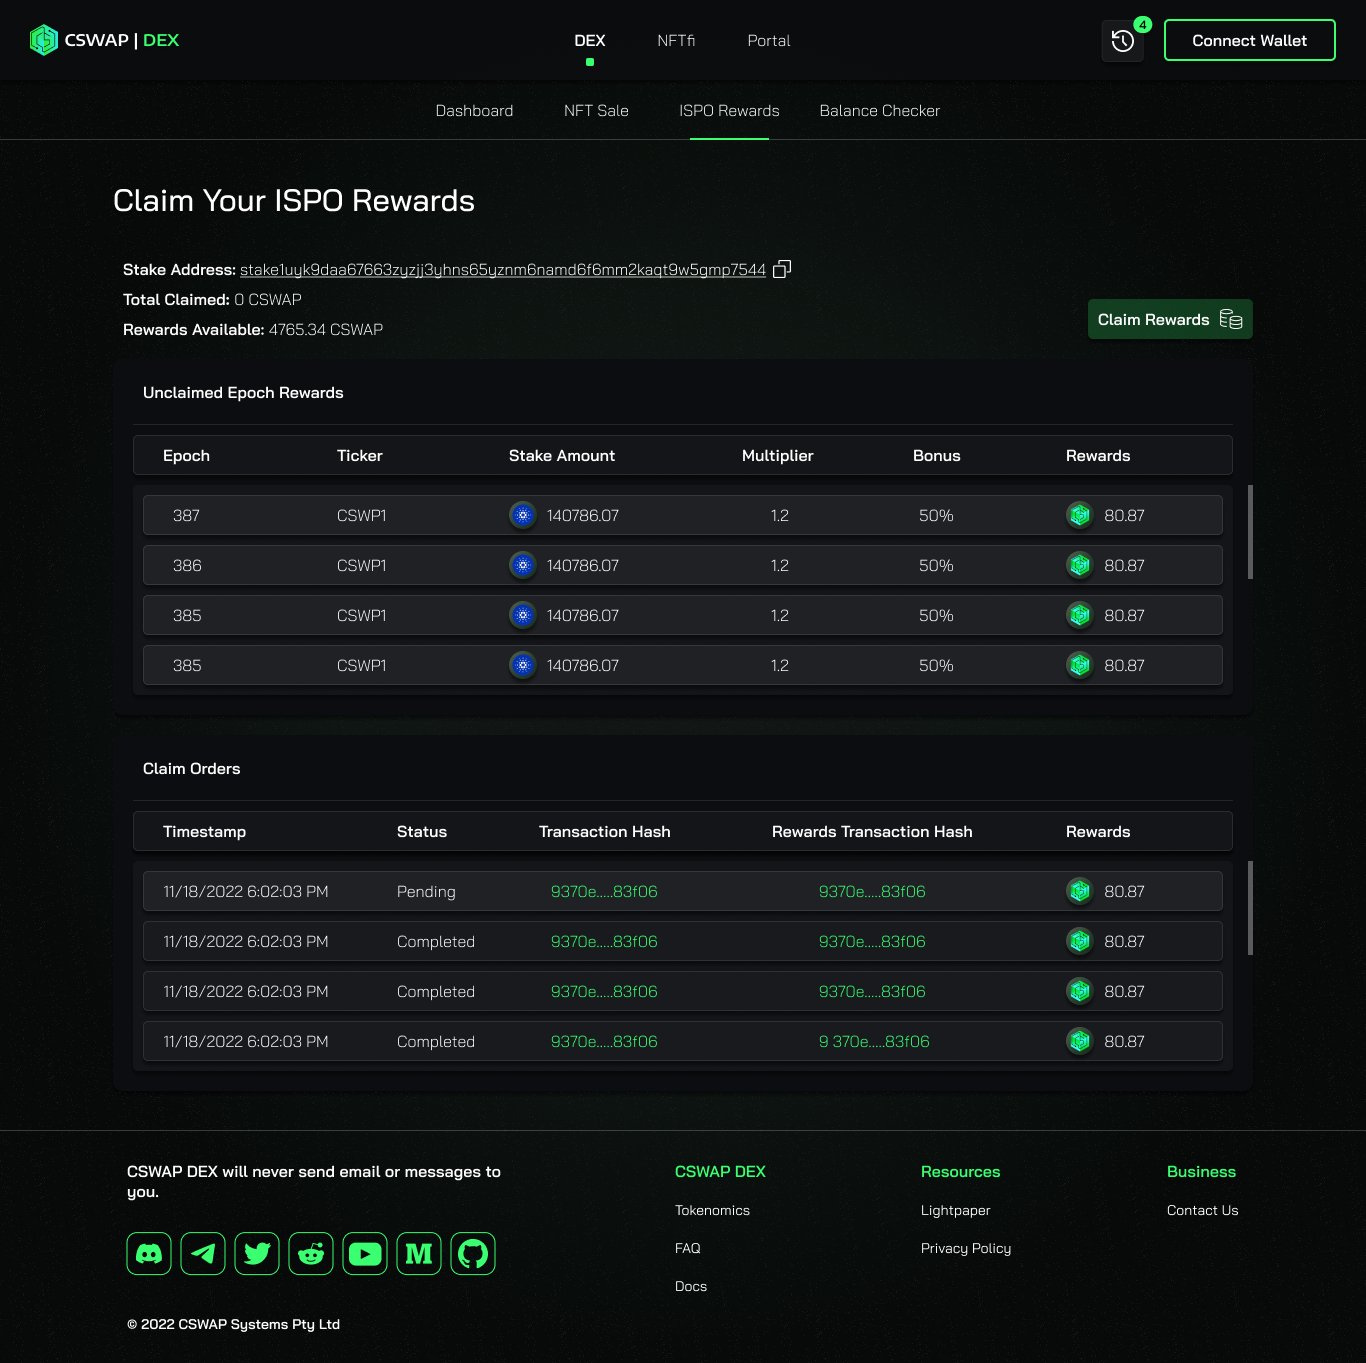Click the Pending order's transaction hash link
The width and height of the screenshot is (1366, 1363).
(604, 891)
